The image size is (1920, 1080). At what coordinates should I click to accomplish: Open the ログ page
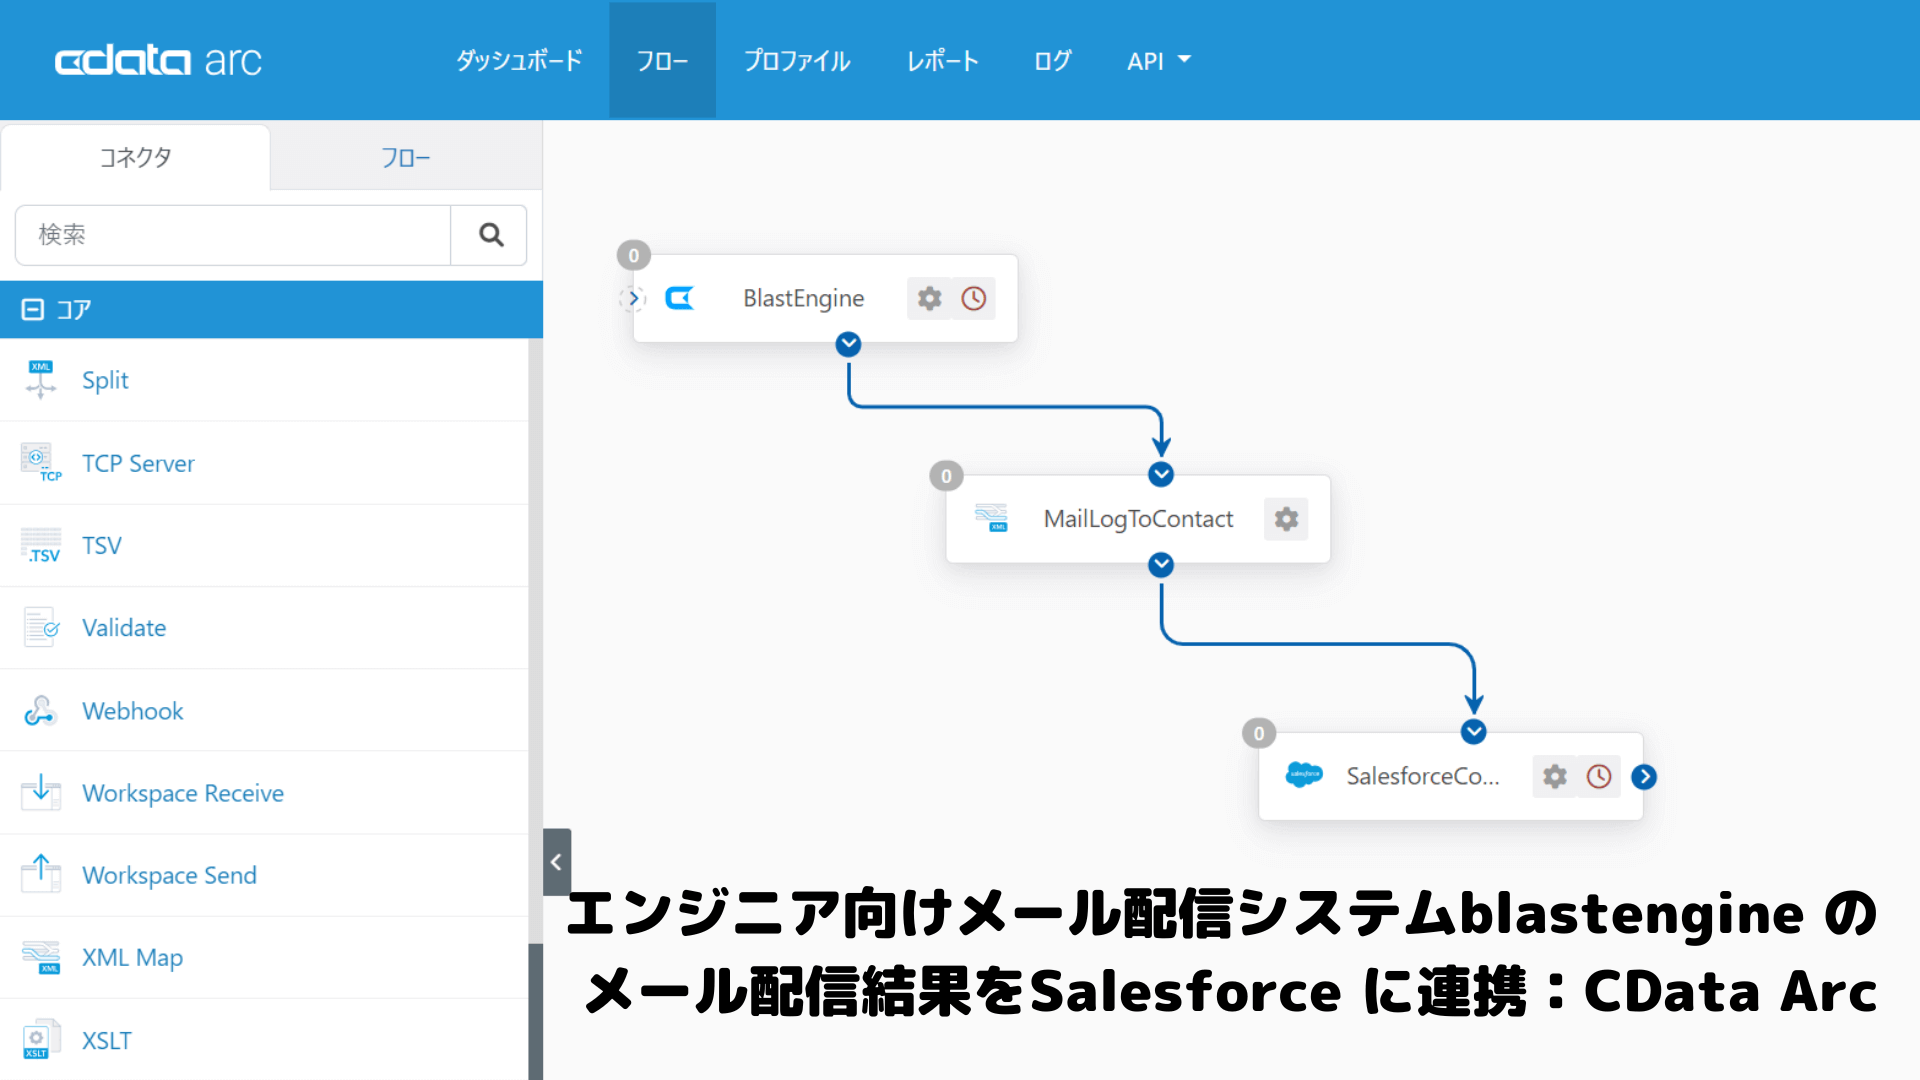click(x=1052, y=61)
